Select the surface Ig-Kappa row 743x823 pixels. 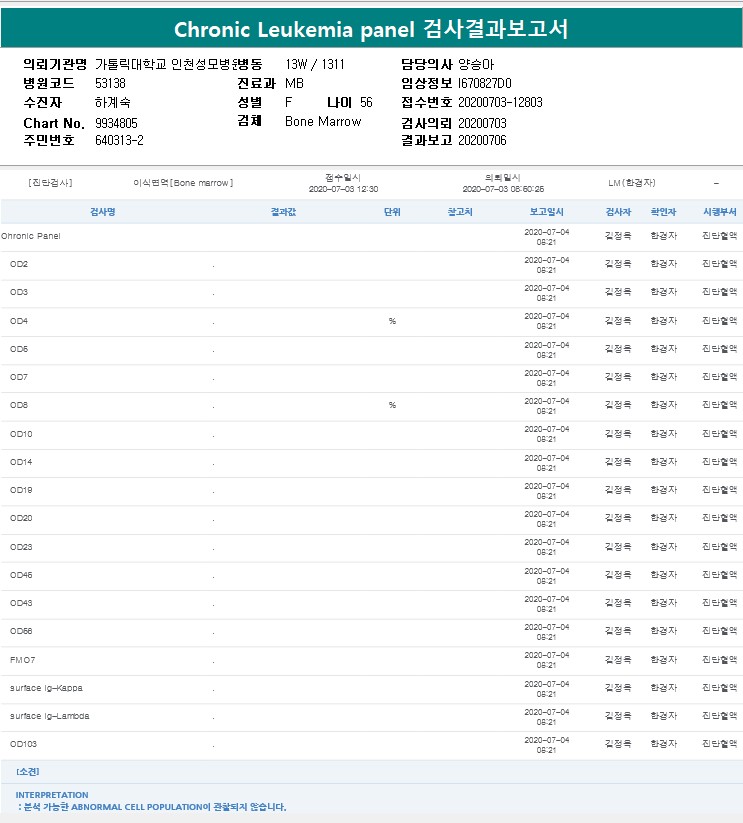click(46, 688)
